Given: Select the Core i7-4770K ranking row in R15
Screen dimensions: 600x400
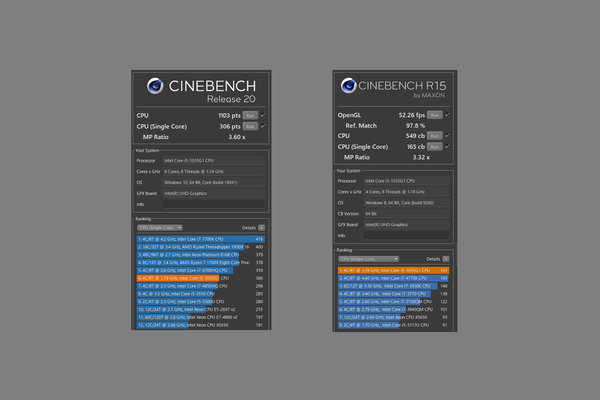Looking at the screenshot, I should pyautogui.click(x=393, y=278).
